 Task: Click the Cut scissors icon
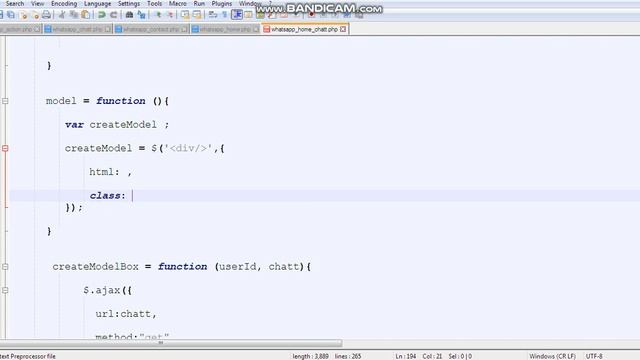62,15
